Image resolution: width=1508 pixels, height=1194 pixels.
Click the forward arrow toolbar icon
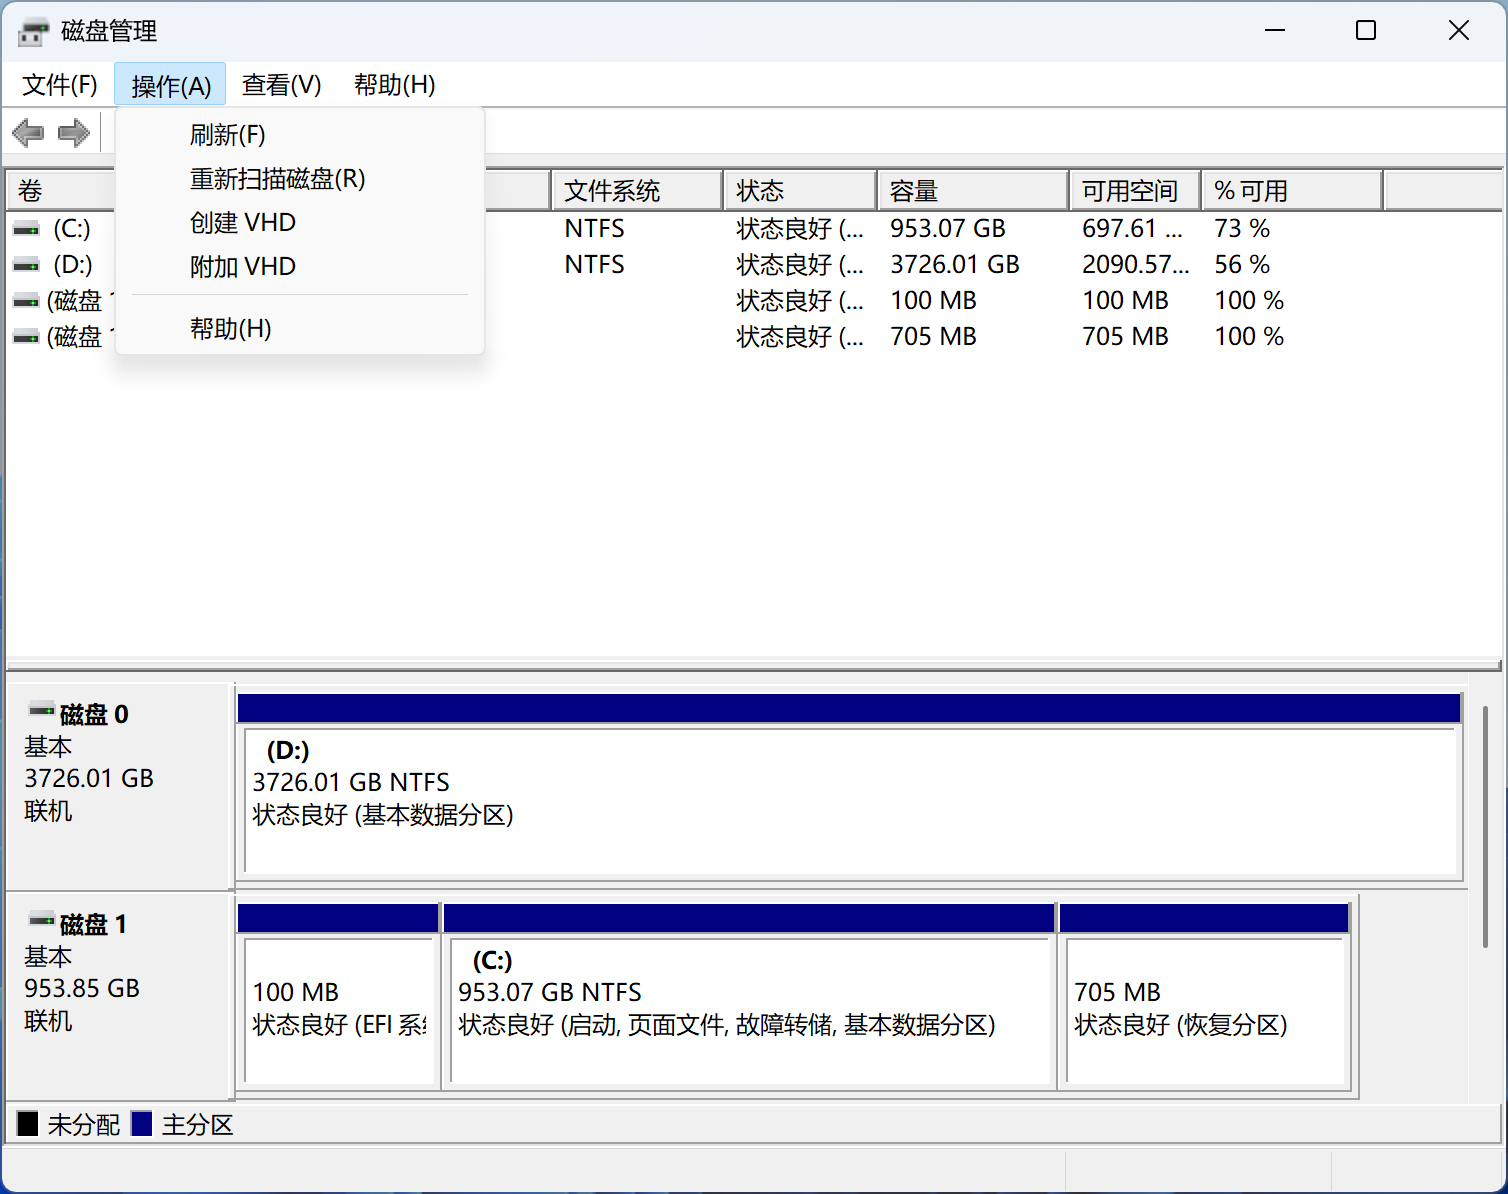pos(74,132)
